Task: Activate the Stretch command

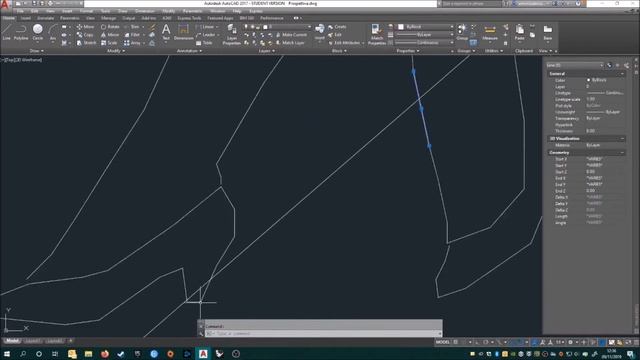Action: coord(86,42)
